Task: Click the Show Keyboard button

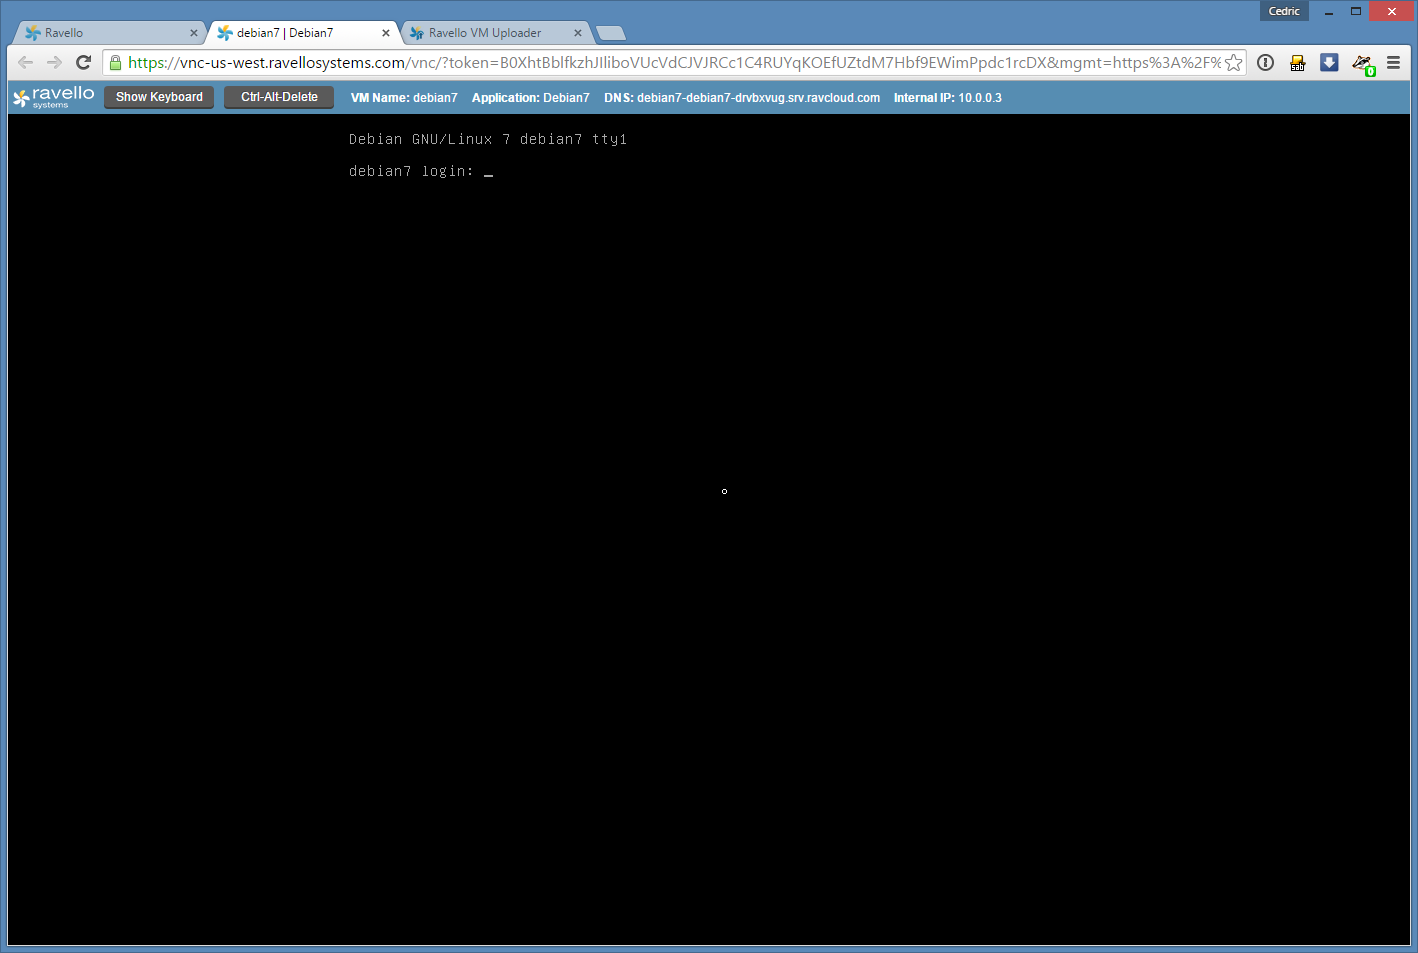Action: (x=159, y=97)
